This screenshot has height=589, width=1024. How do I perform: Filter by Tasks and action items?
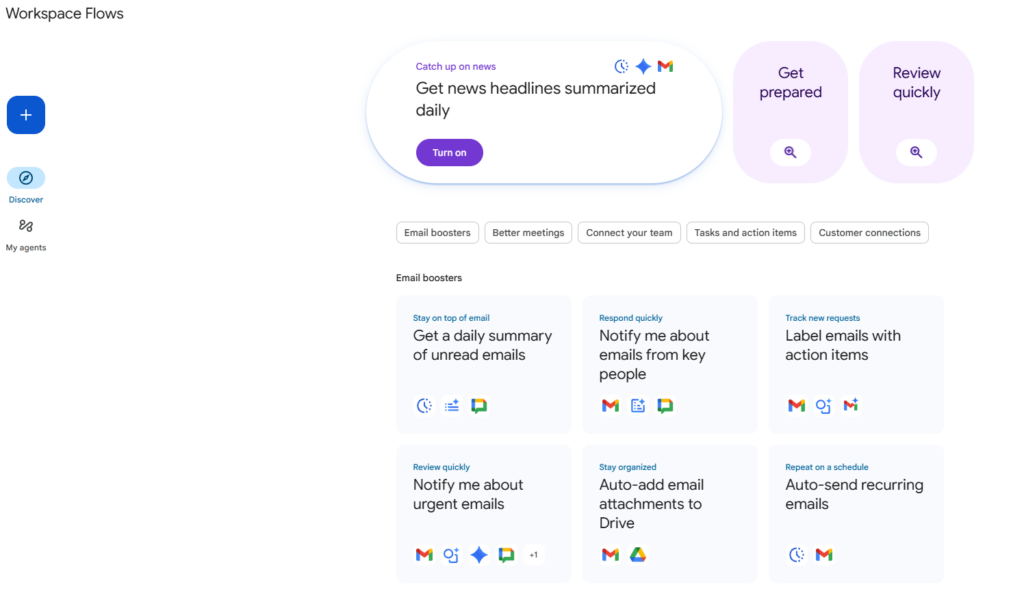click(745, 233)
